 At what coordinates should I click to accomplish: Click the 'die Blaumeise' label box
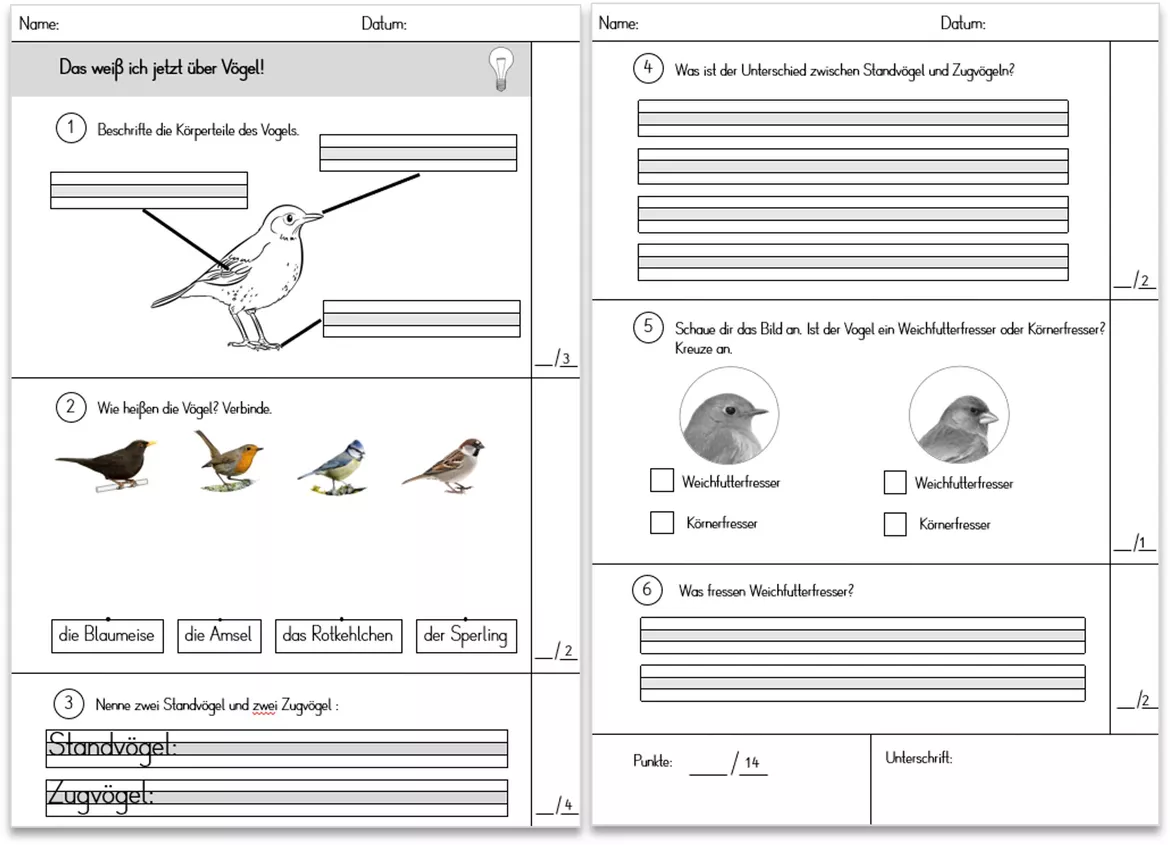pos(107,636)
